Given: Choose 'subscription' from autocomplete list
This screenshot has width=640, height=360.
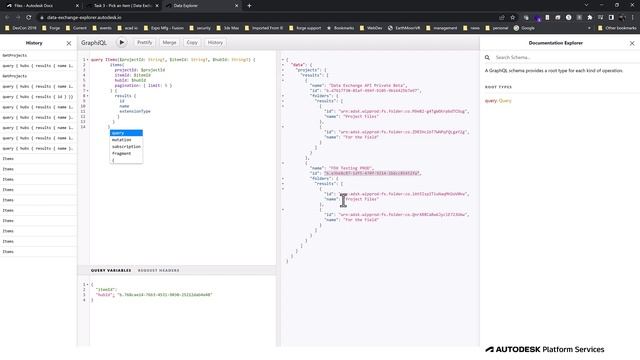Looking at the screenshot, I should [x=126, y=147].
